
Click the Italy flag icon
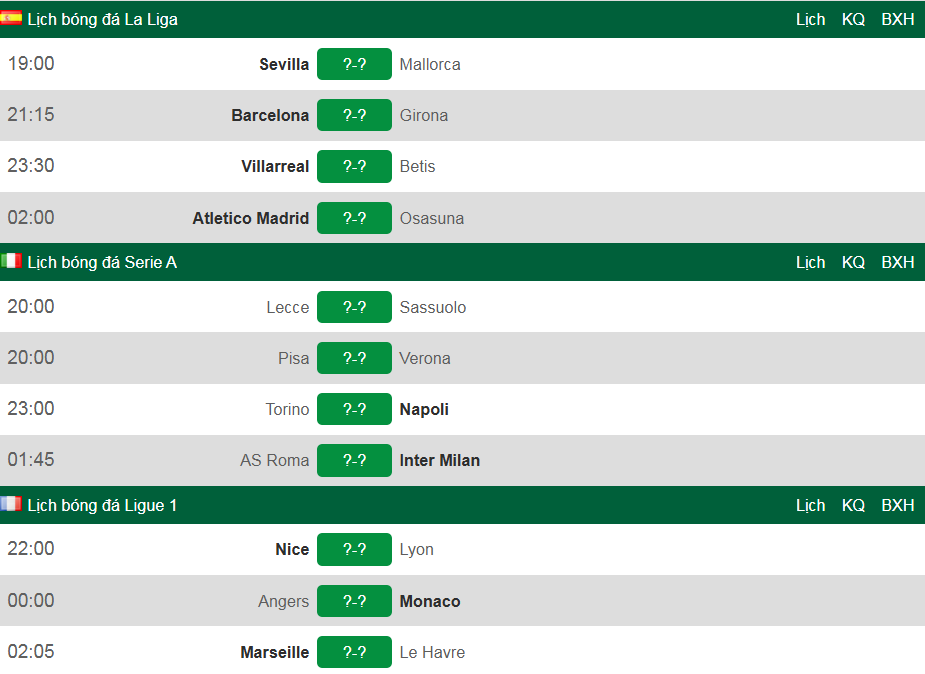(x=11, y=261)
